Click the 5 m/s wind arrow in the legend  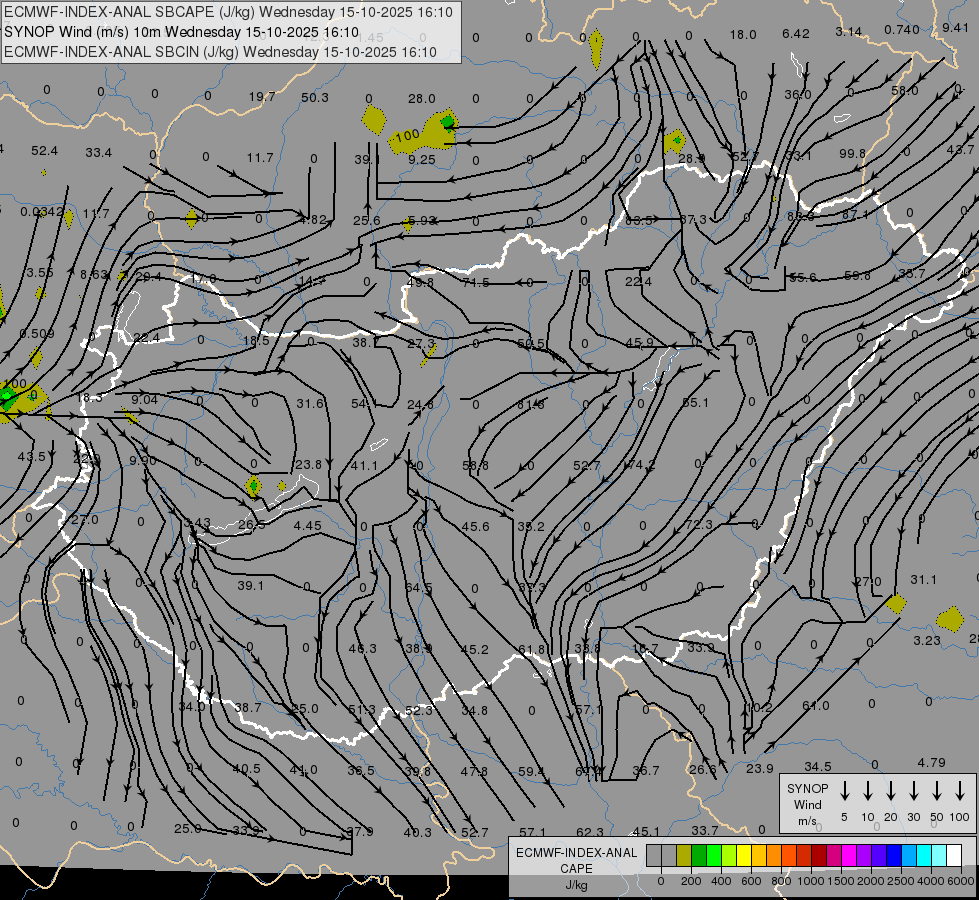(844, 790)
